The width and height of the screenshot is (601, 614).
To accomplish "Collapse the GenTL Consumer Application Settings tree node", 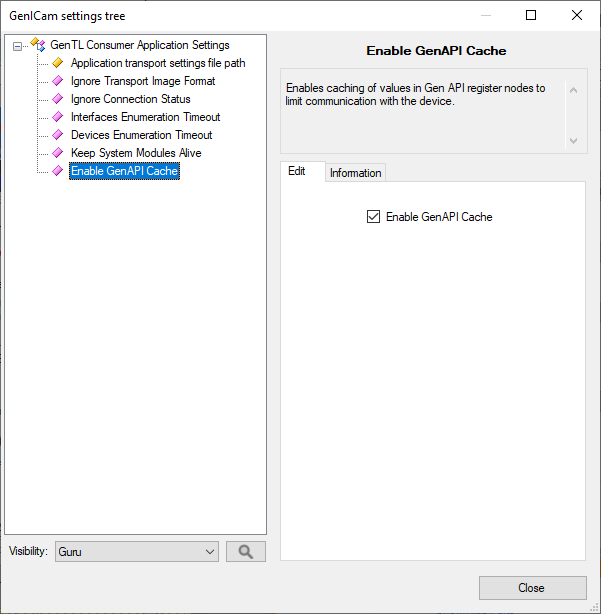I will click(17, 46).
